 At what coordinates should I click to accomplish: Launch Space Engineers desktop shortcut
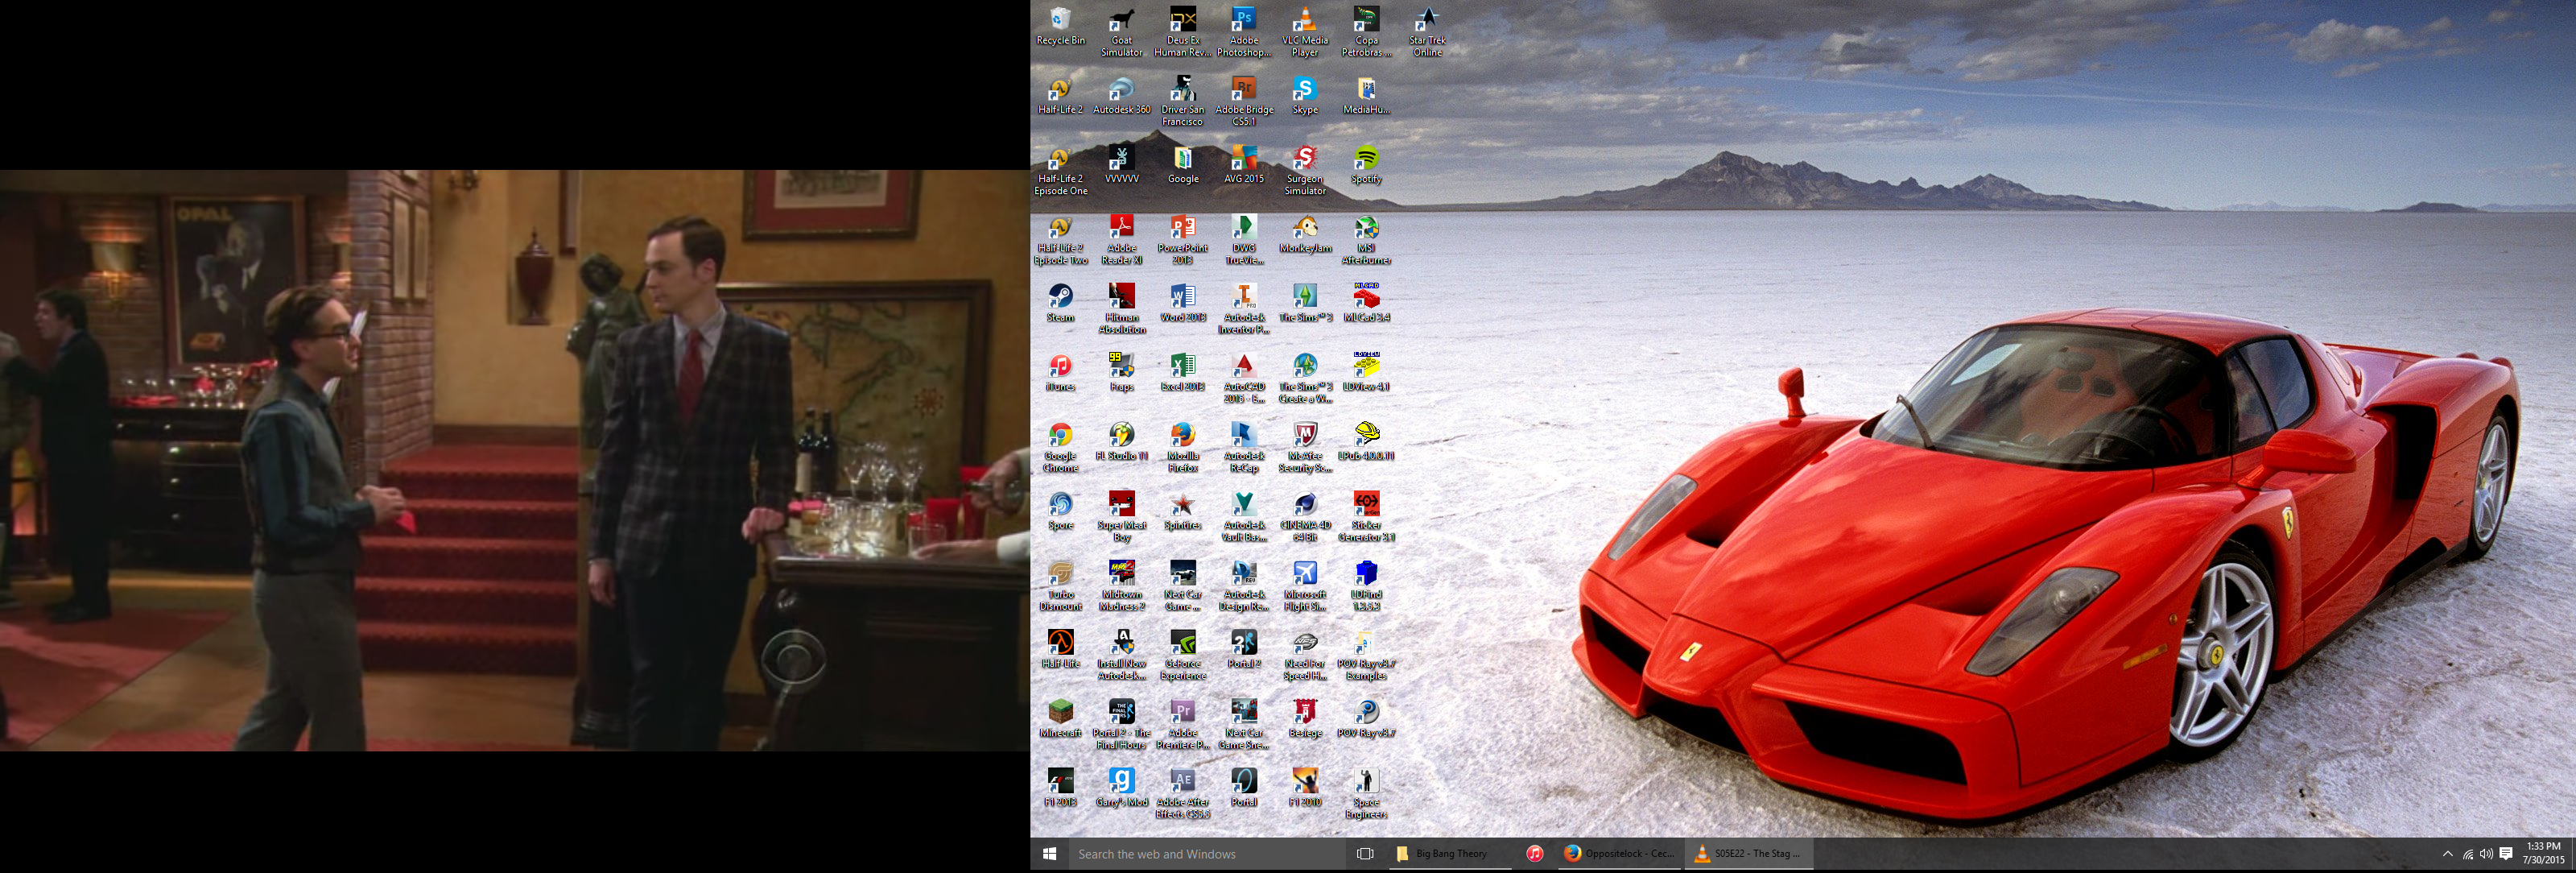1366,793
